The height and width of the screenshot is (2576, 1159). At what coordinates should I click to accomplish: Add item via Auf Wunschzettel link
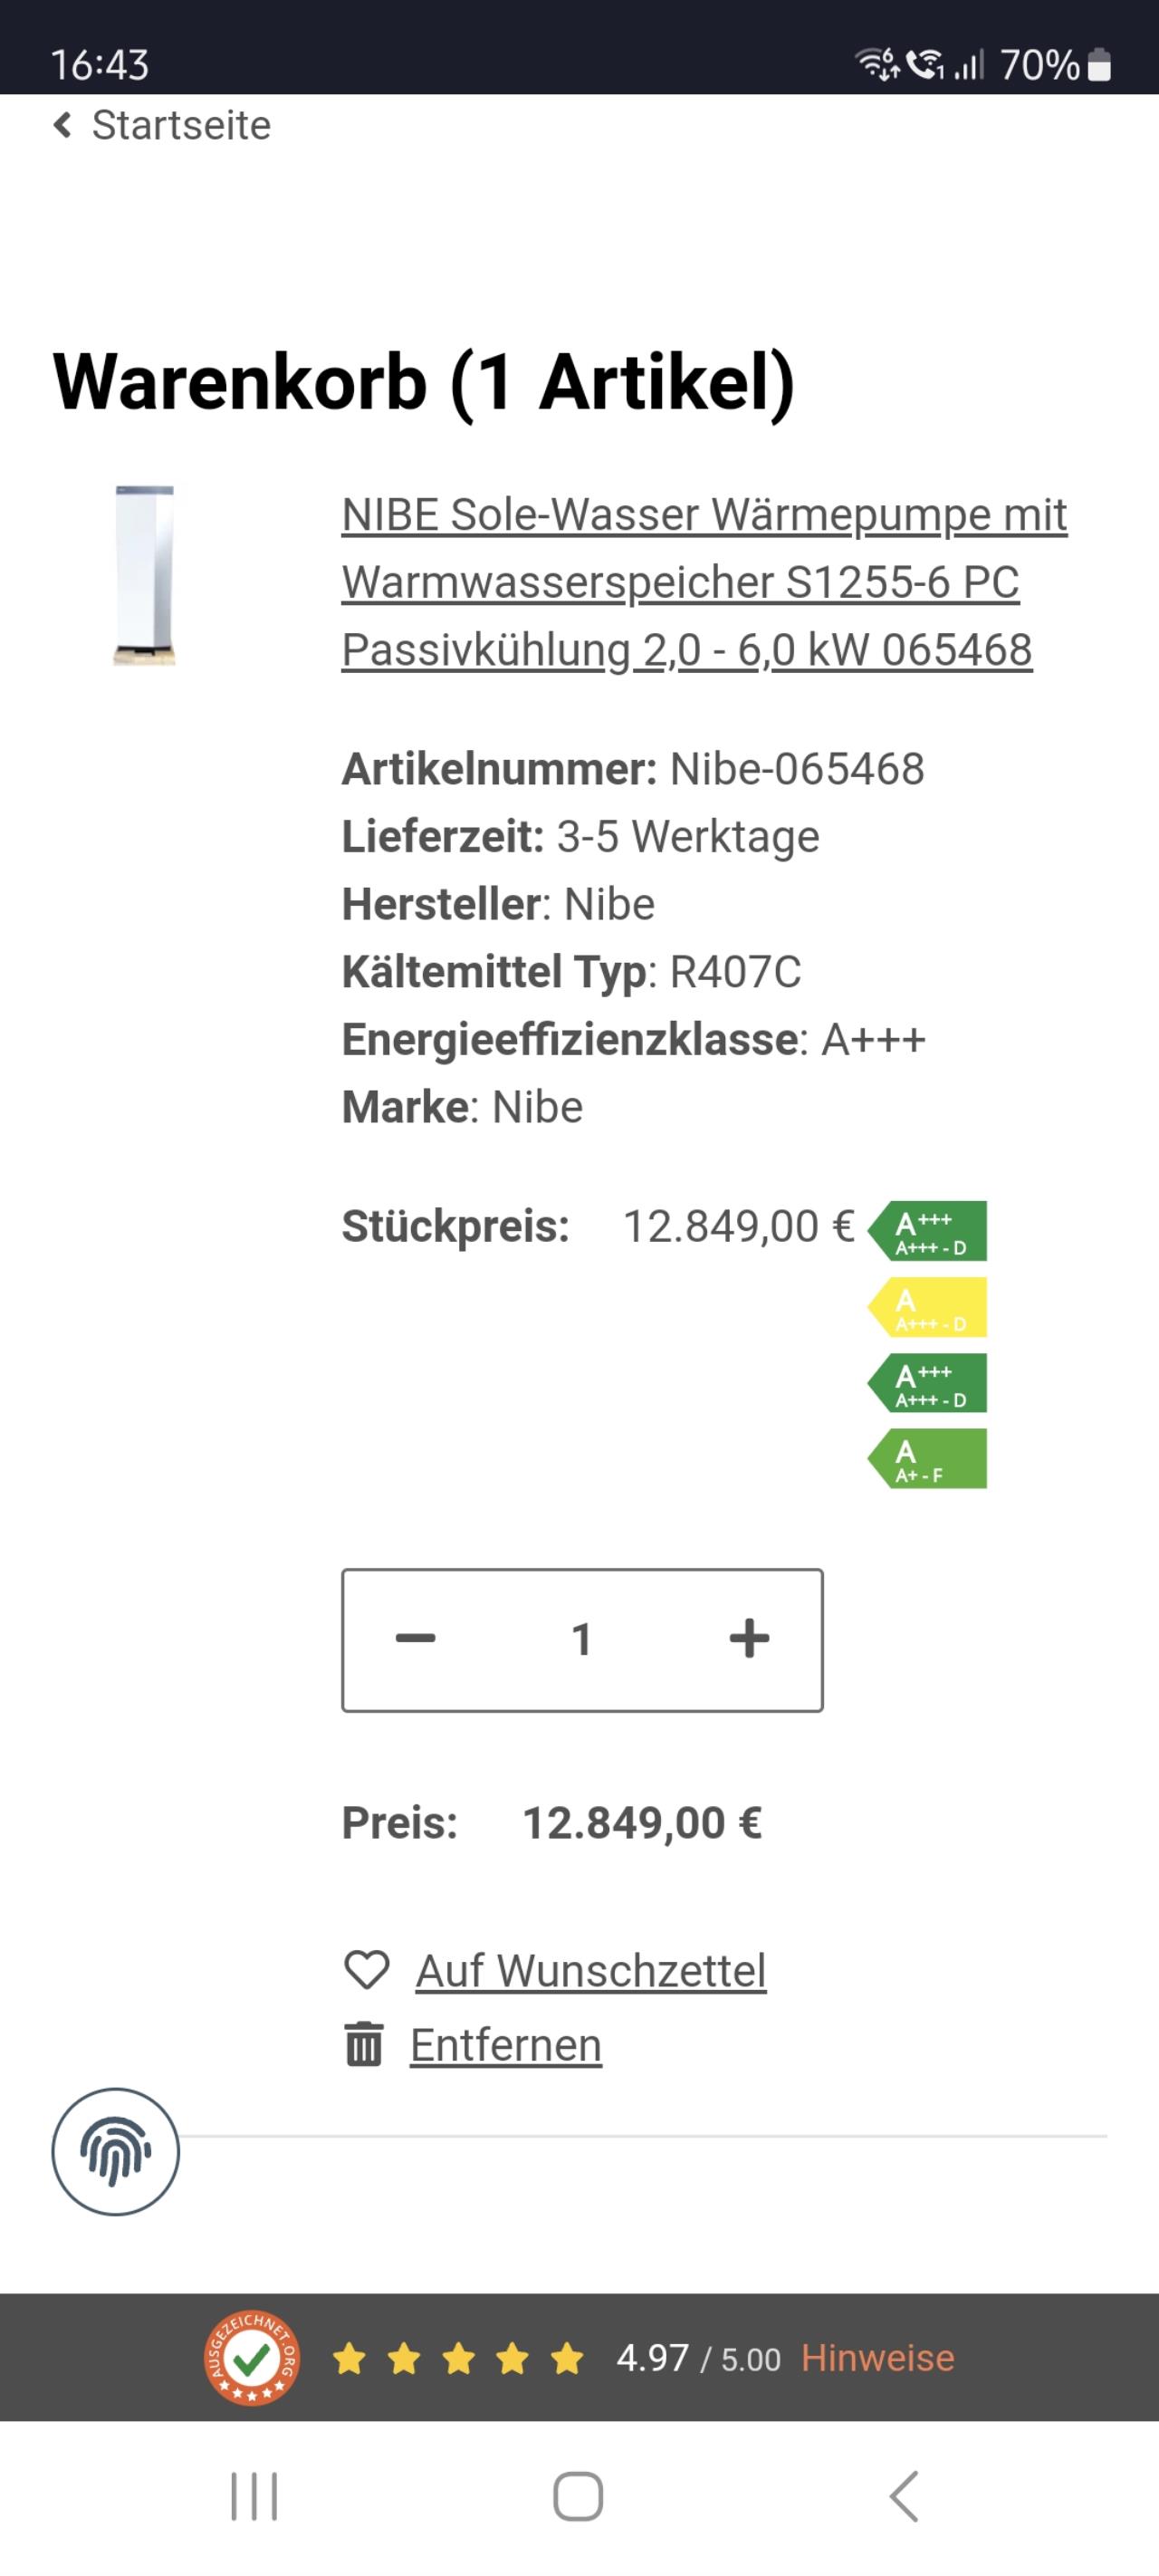coord(591,1971)
